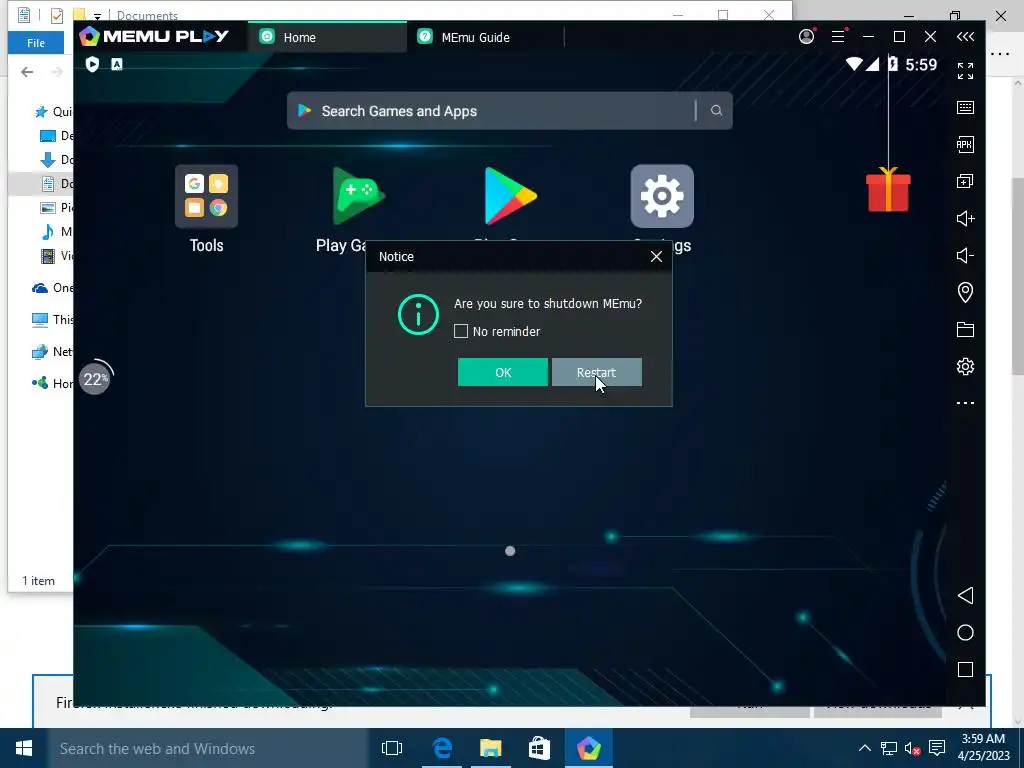Open the MEmu hamburger menu
Image resolution: width=1024 pixels, height=768 pixels.
839,37
